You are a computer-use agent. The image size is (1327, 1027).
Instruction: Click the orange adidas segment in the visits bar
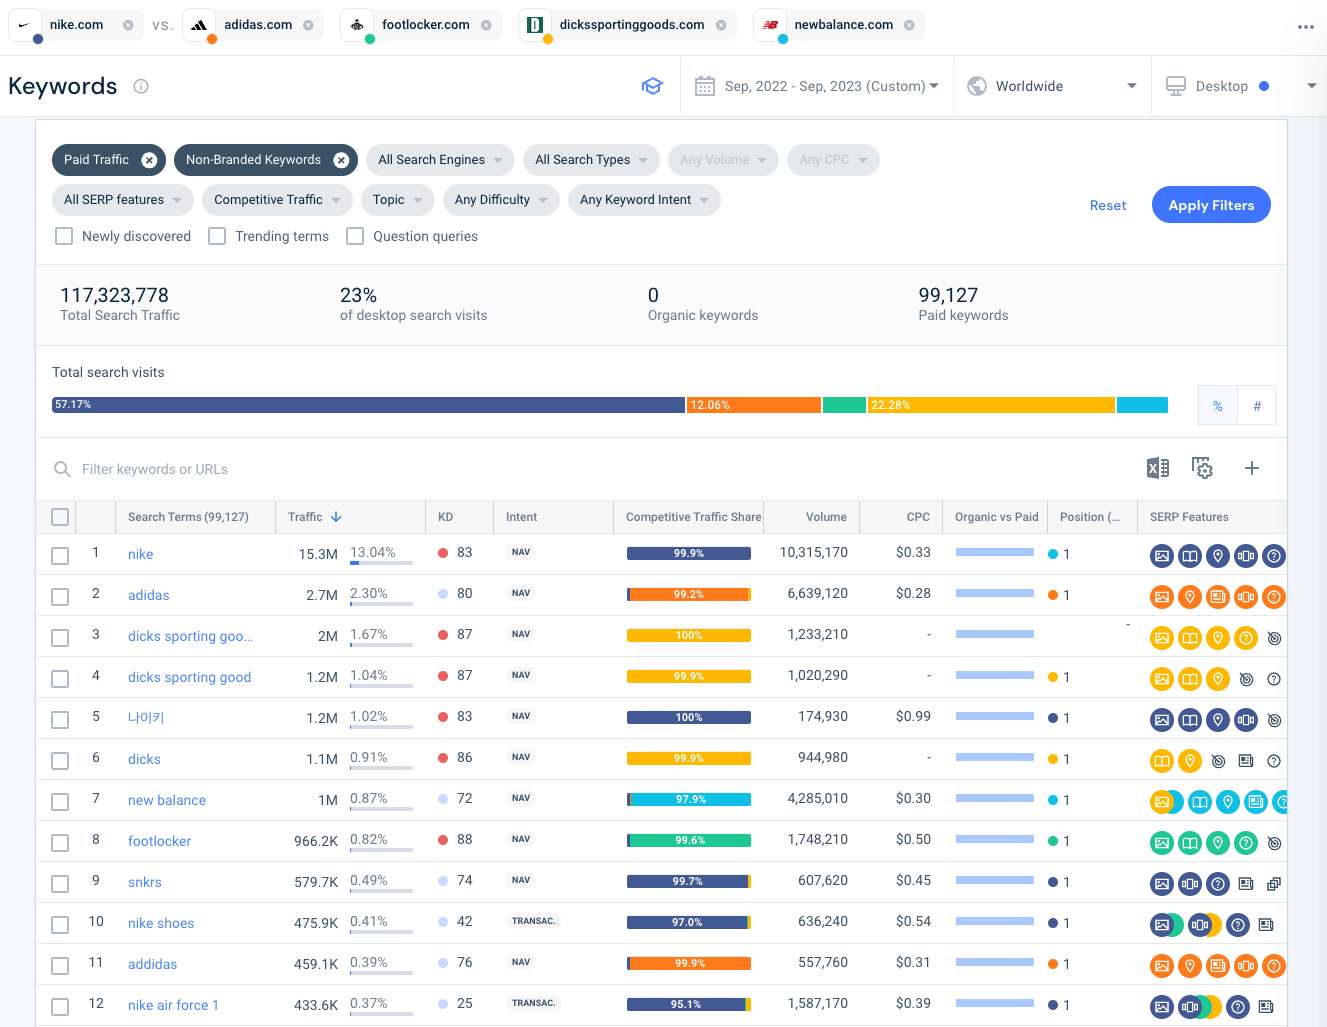point(752,405)
